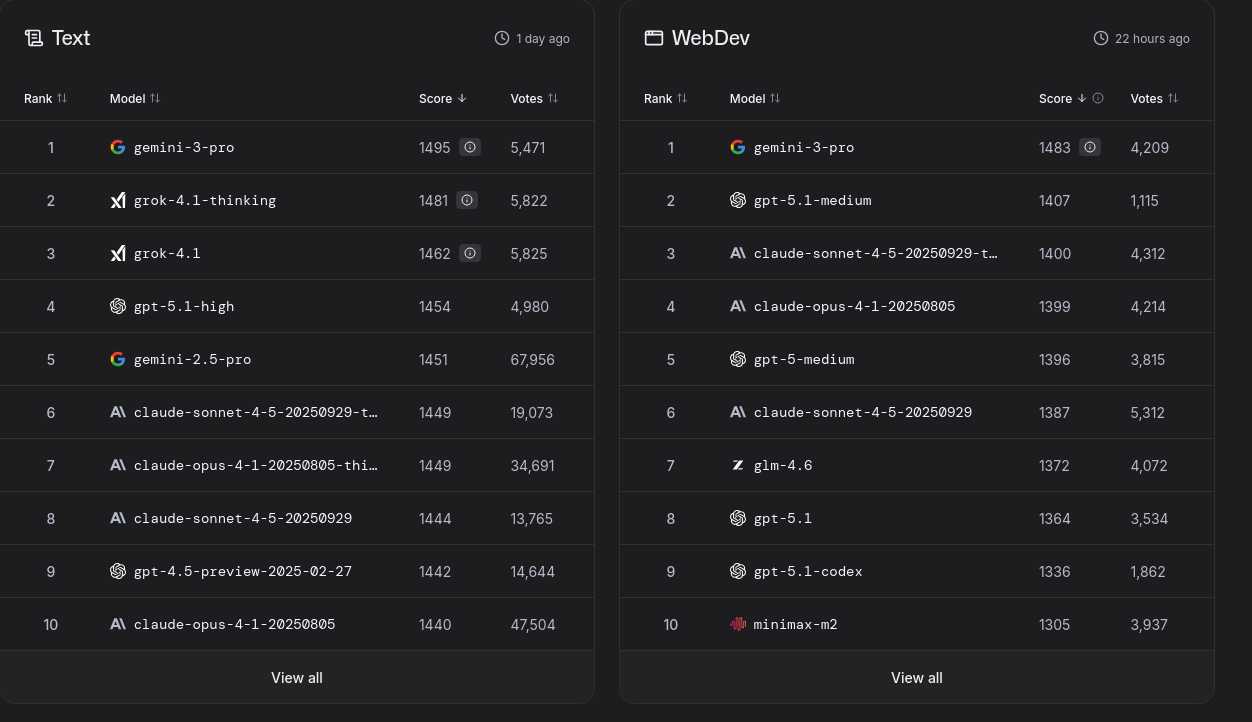Click the minimax-m2 waveform logo
This screenshot has height=722, width=1252.
738,624
